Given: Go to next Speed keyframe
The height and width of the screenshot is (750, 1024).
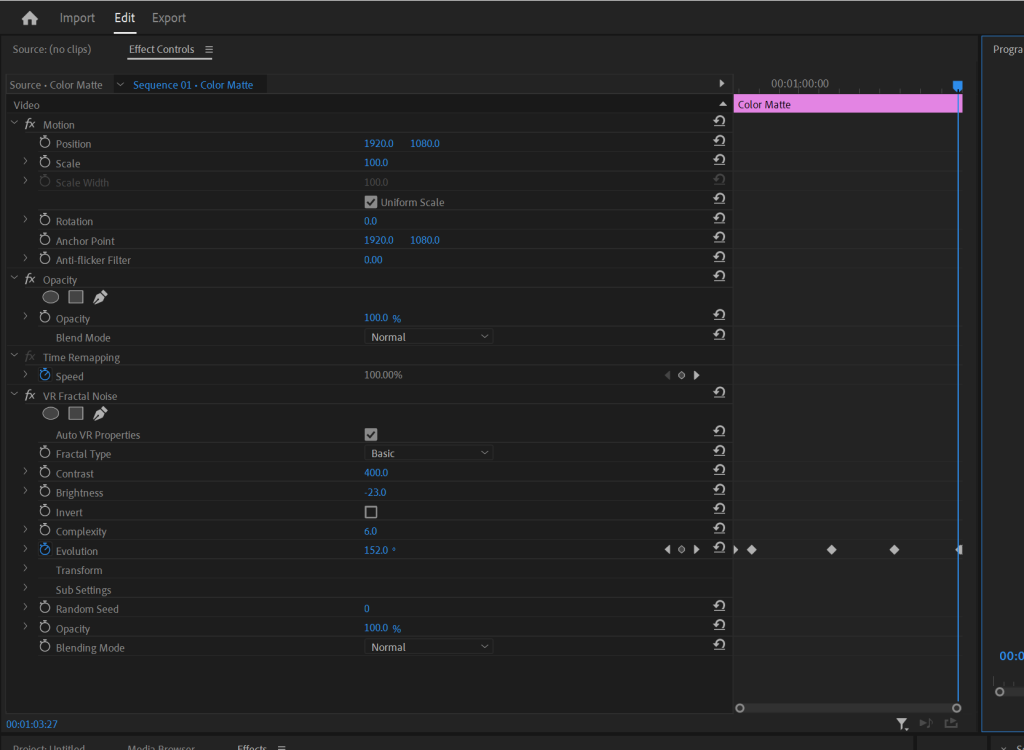Looking at the screenshot, I should click(697, 375).
